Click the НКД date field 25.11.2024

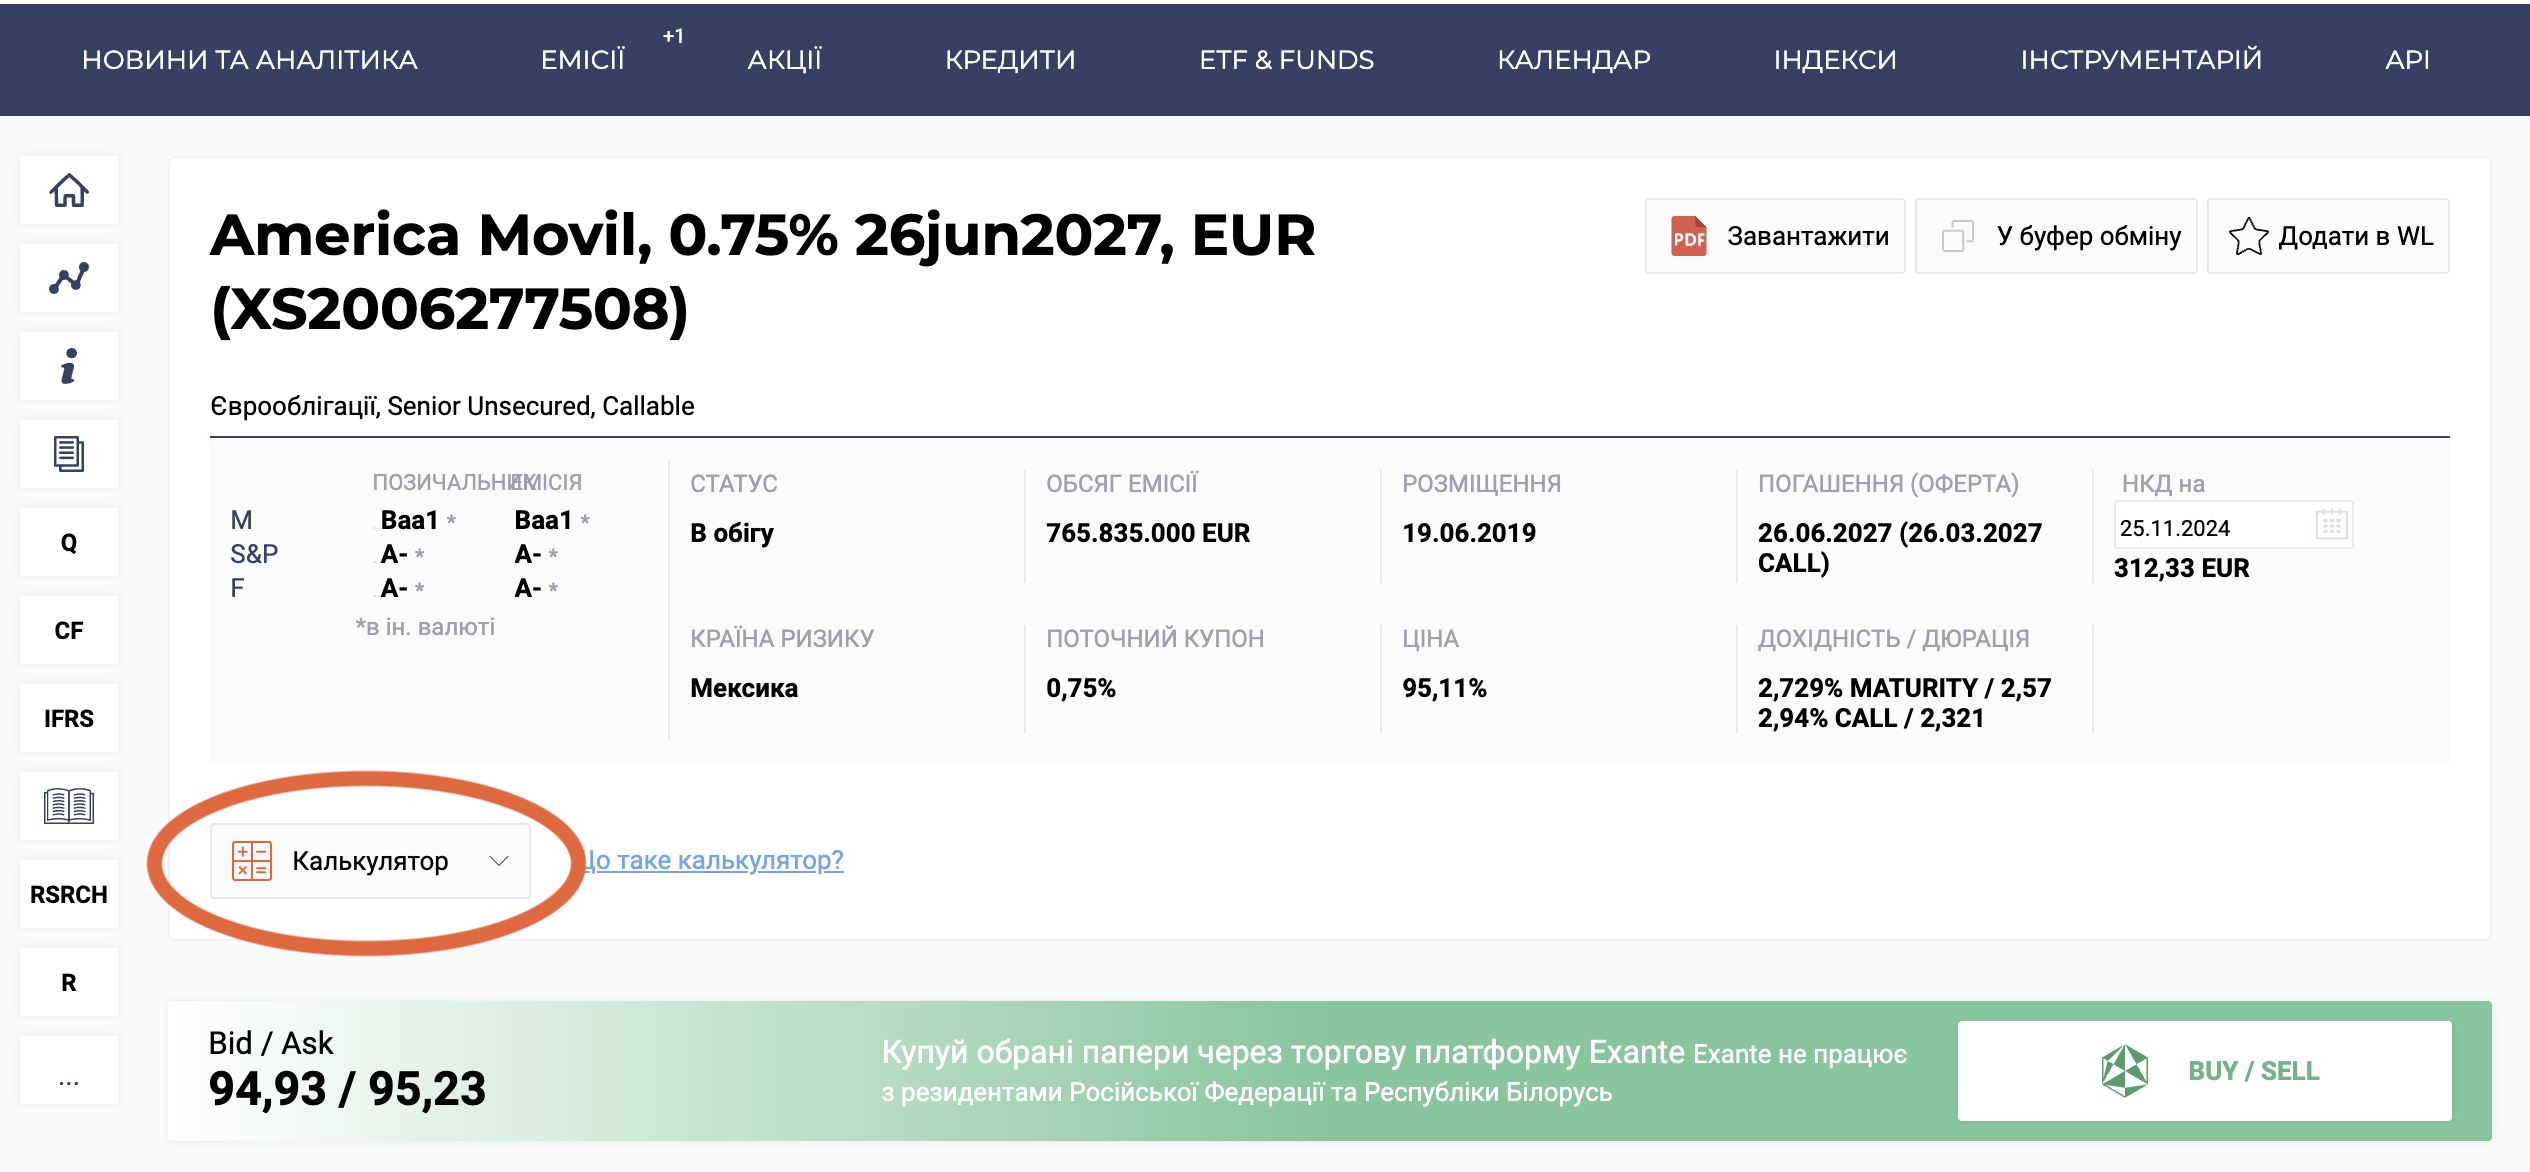click(x=2212, y=527)
